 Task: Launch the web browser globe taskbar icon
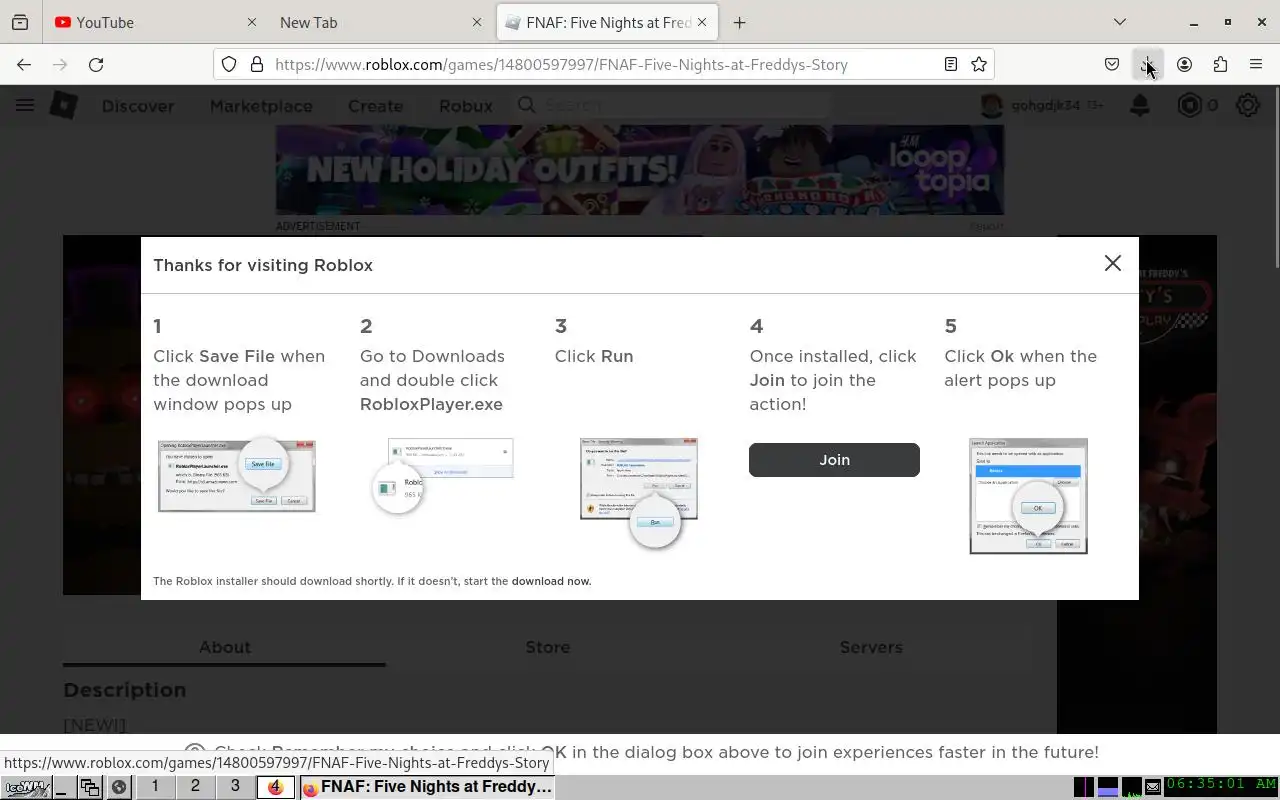coord(119,787)
